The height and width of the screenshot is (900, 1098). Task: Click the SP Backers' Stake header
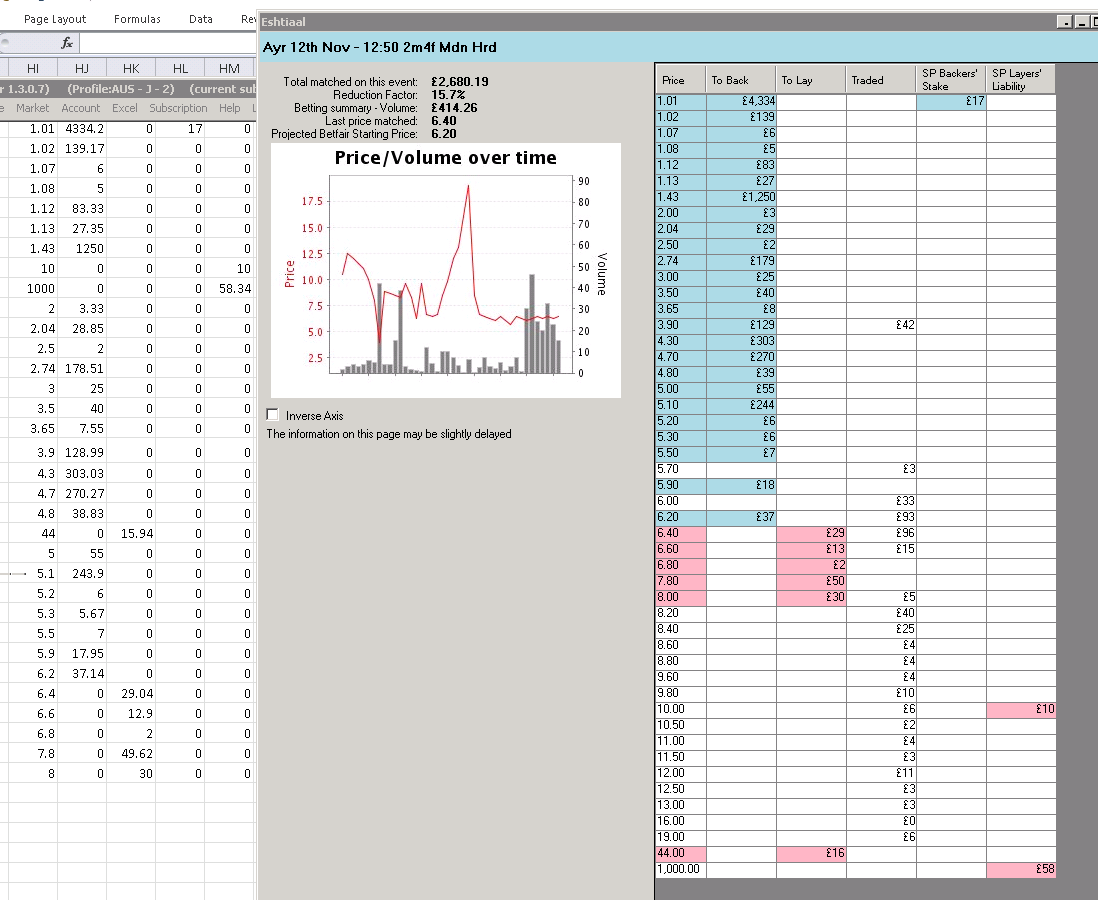pyautogui.click(x=951, y=80)
